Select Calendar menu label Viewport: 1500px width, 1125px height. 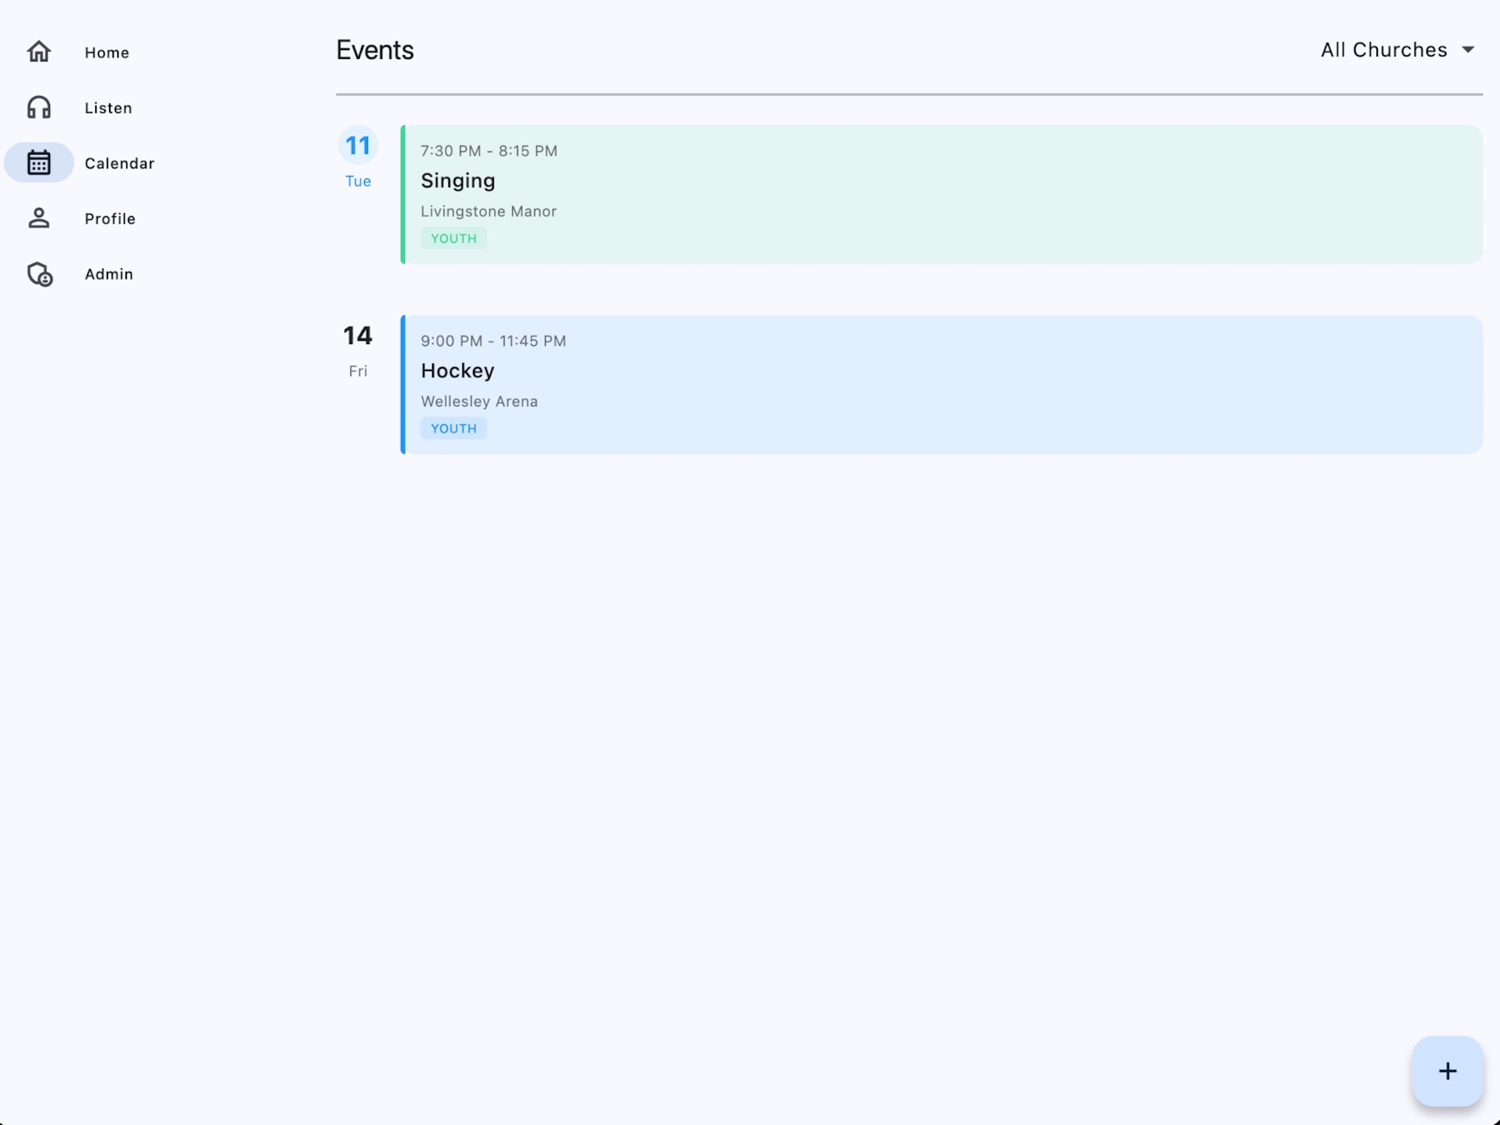pyautogui.click(x=119, y=163)
